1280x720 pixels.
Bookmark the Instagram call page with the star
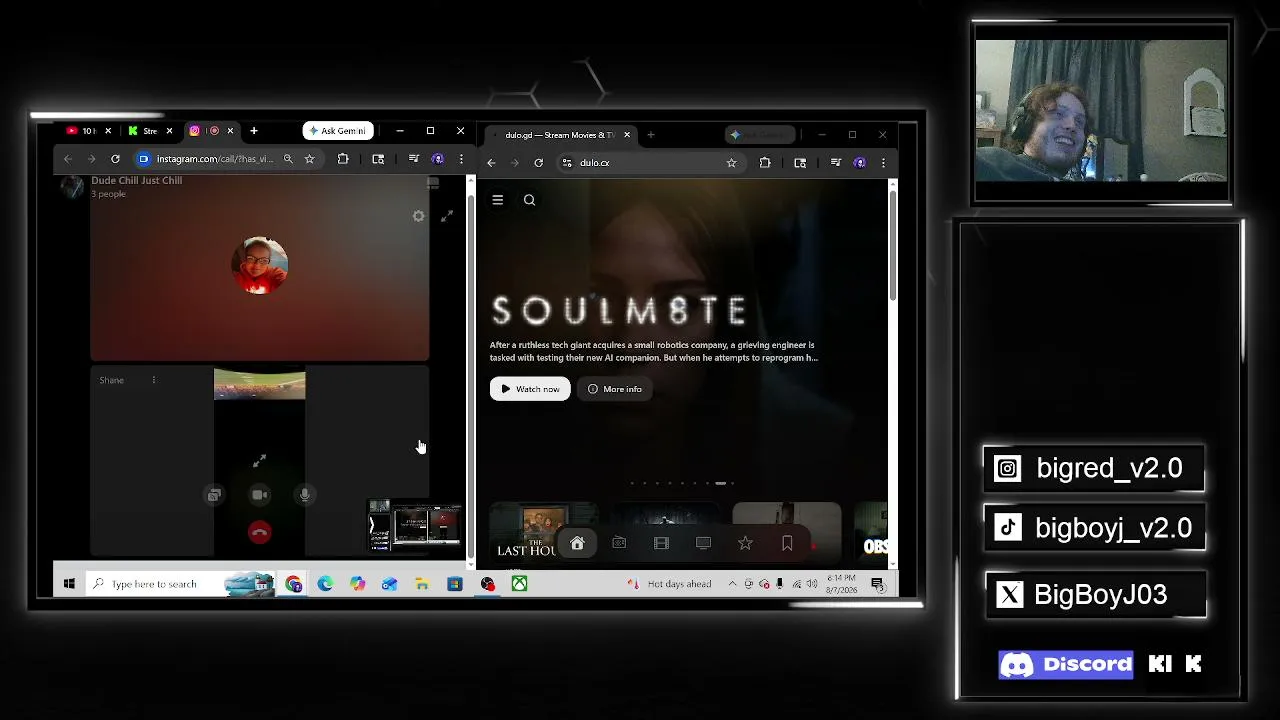point(309,159)
